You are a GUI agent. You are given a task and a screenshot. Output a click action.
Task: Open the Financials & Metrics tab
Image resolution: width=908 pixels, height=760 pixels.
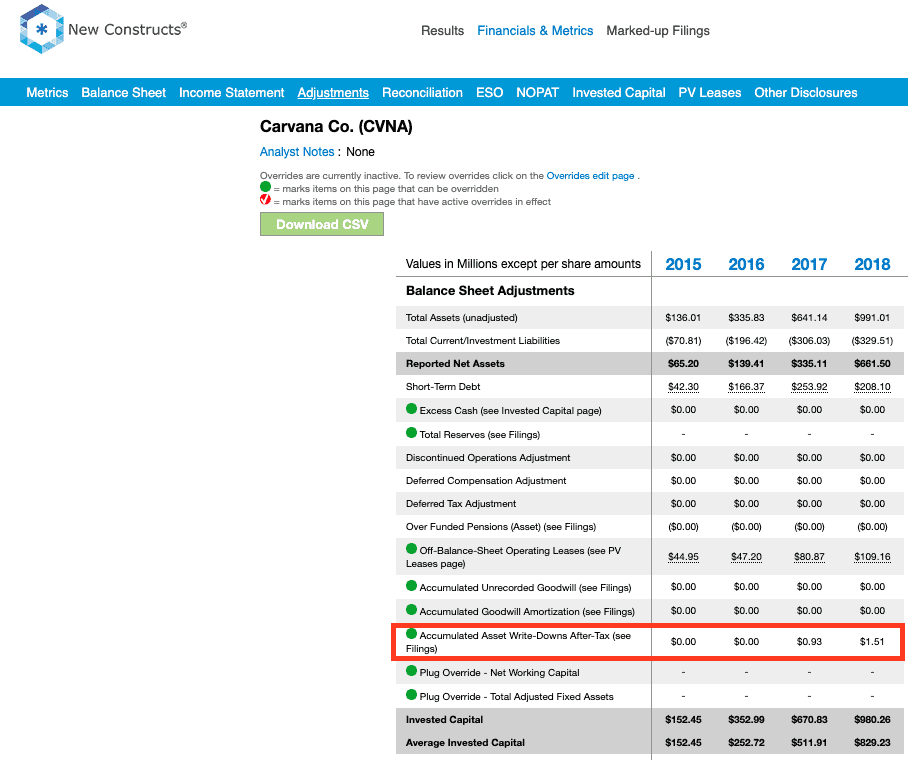tap(535, 31)
